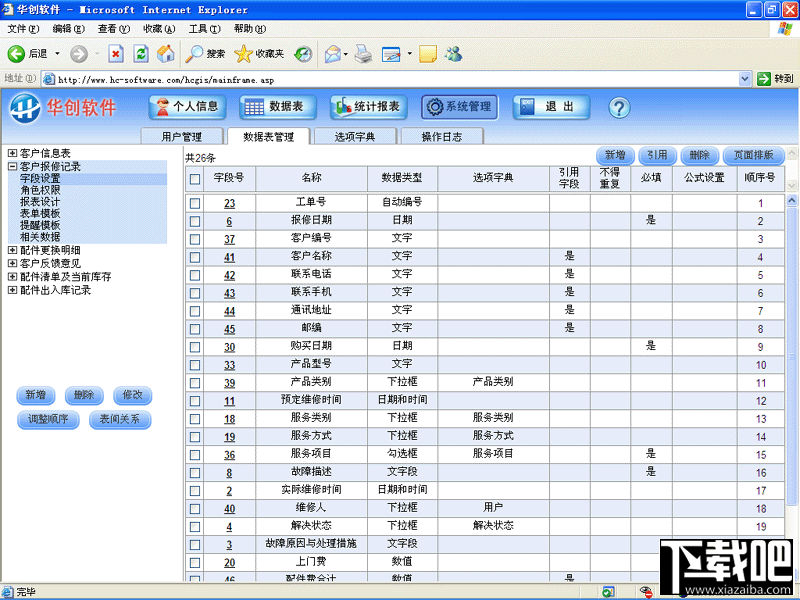This screenshot has height=600, width=800.
Task: Click the green Refresh page icon
Action: point(141,54)
